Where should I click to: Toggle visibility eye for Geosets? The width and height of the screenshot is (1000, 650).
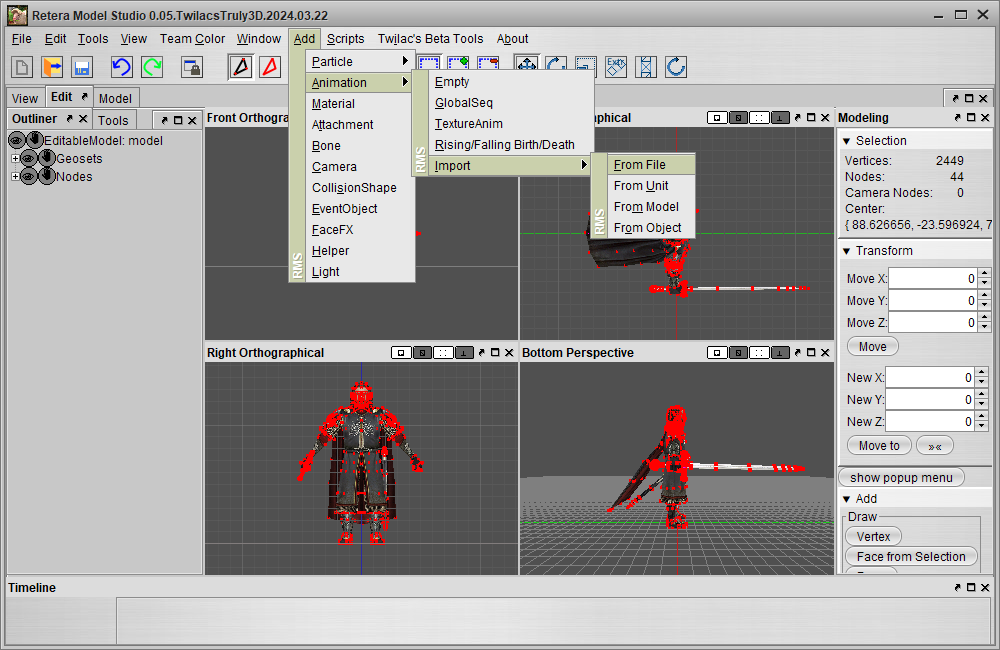coord(28,159)
